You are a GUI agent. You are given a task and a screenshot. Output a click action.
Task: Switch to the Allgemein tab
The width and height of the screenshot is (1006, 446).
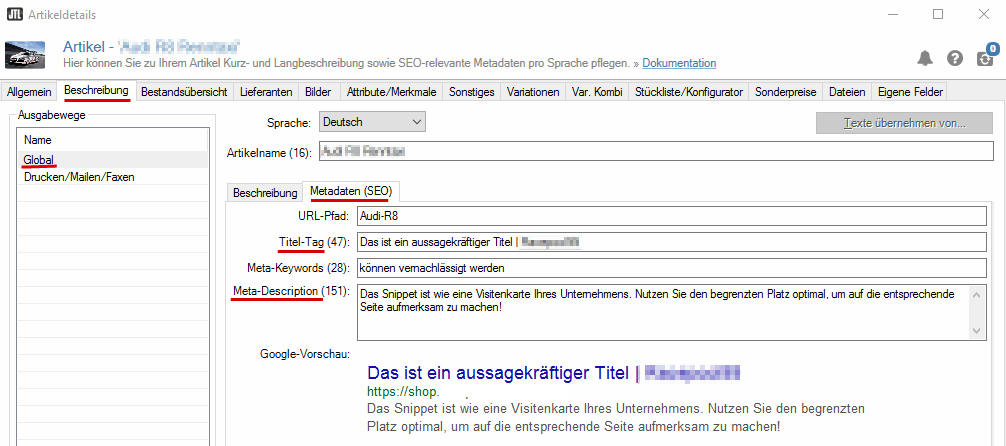click(x=29, y=92)
